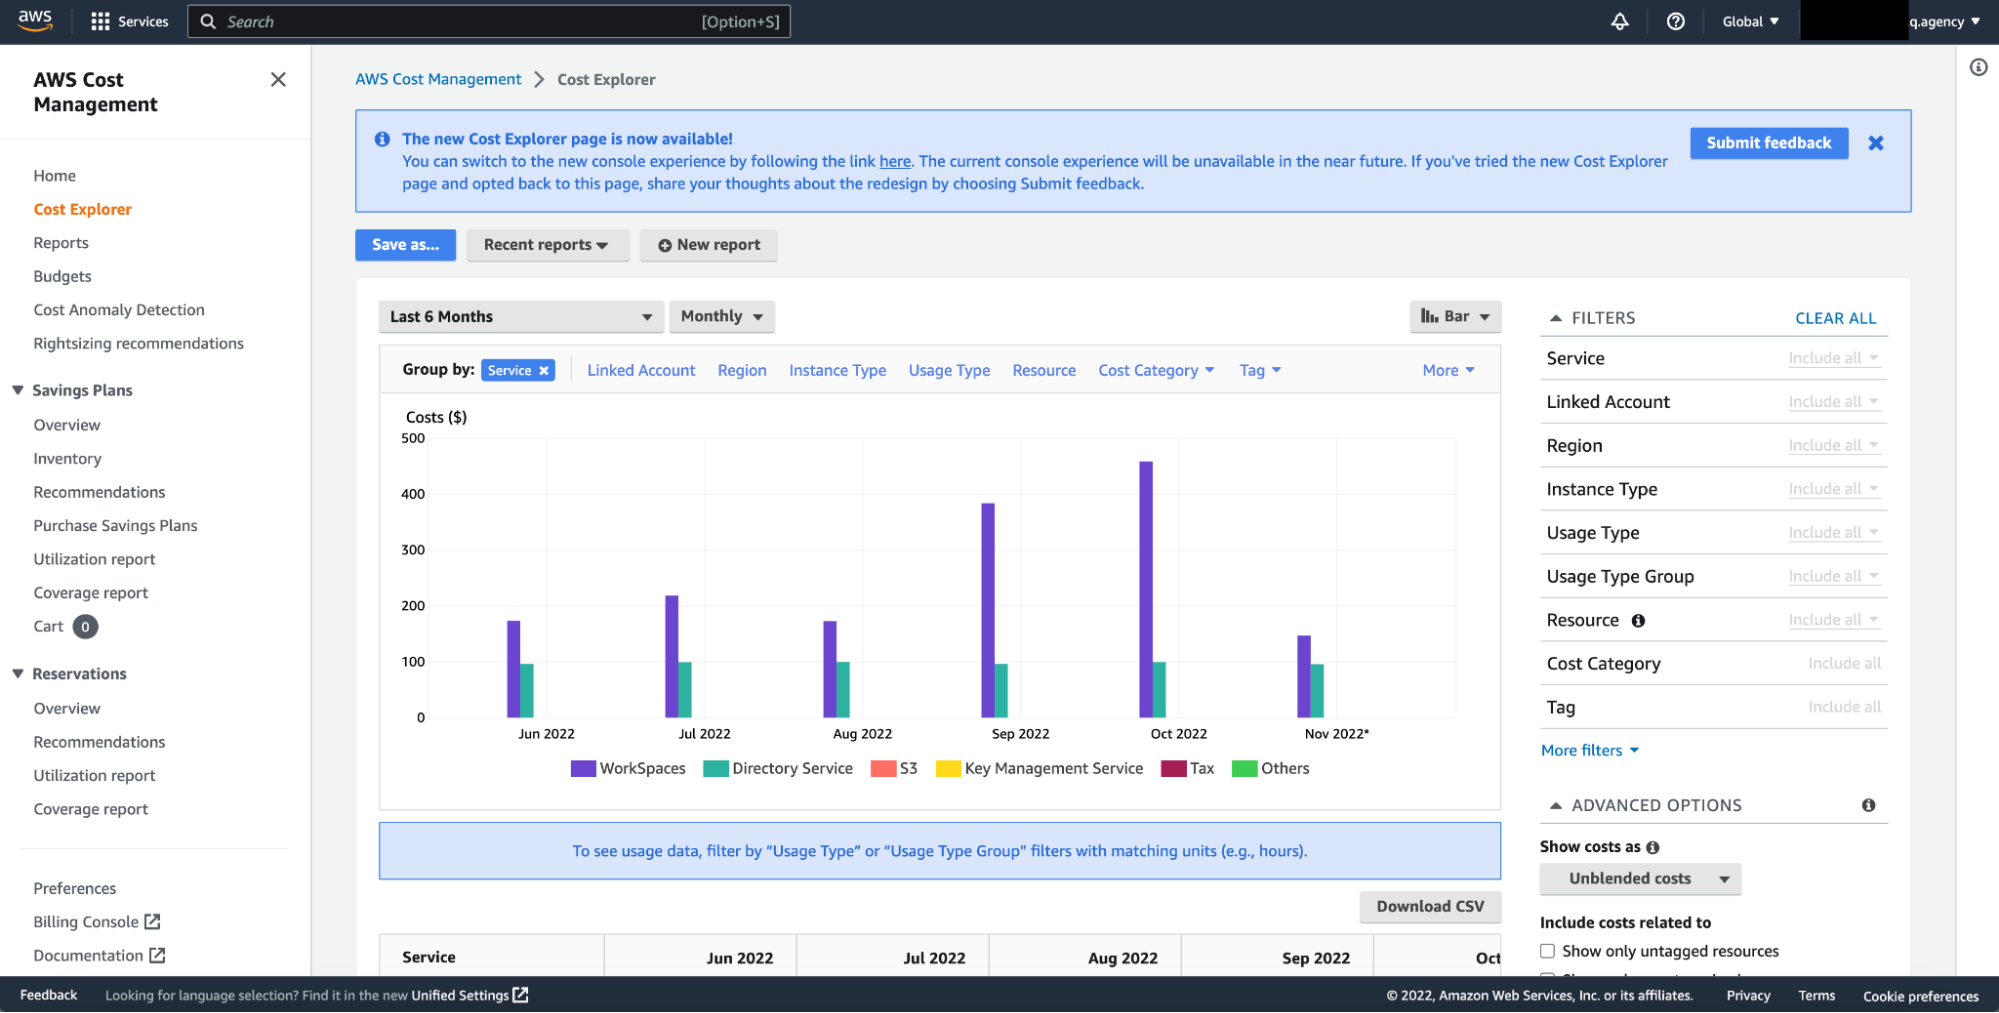Download CSV of the cost data
The image size is (1999, 1013).
[x=1430, y=907]
